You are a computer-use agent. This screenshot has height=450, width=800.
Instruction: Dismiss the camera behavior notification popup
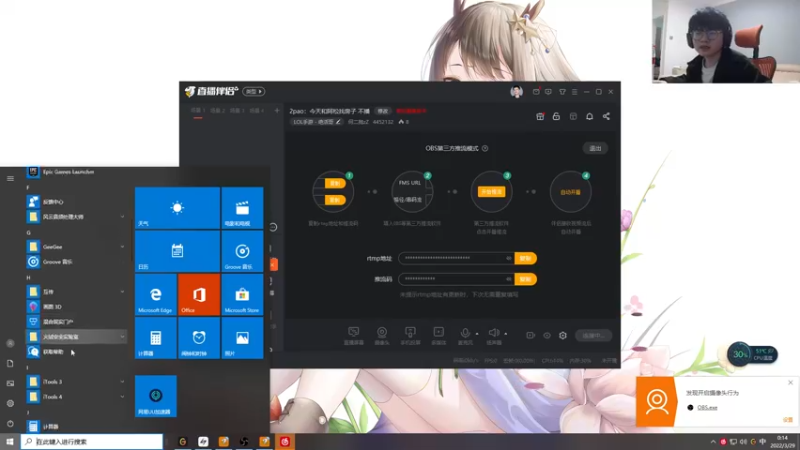tap(790, 383)
